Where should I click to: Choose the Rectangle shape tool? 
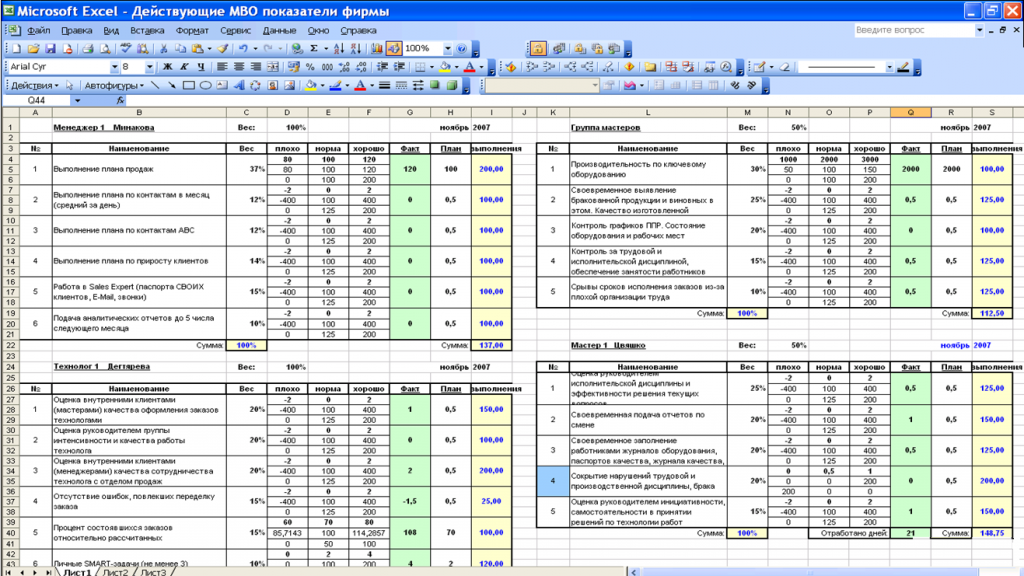click(188, 86)
